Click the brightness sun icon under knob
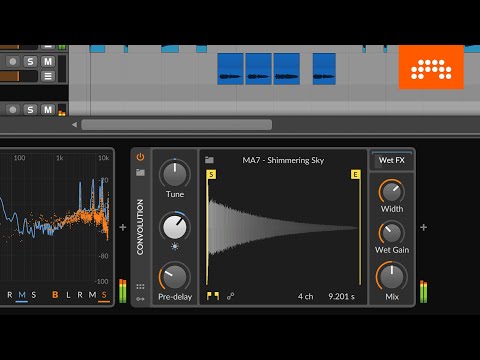The width and height of the screenshot is (480, 360). click(x=175, y=246)
